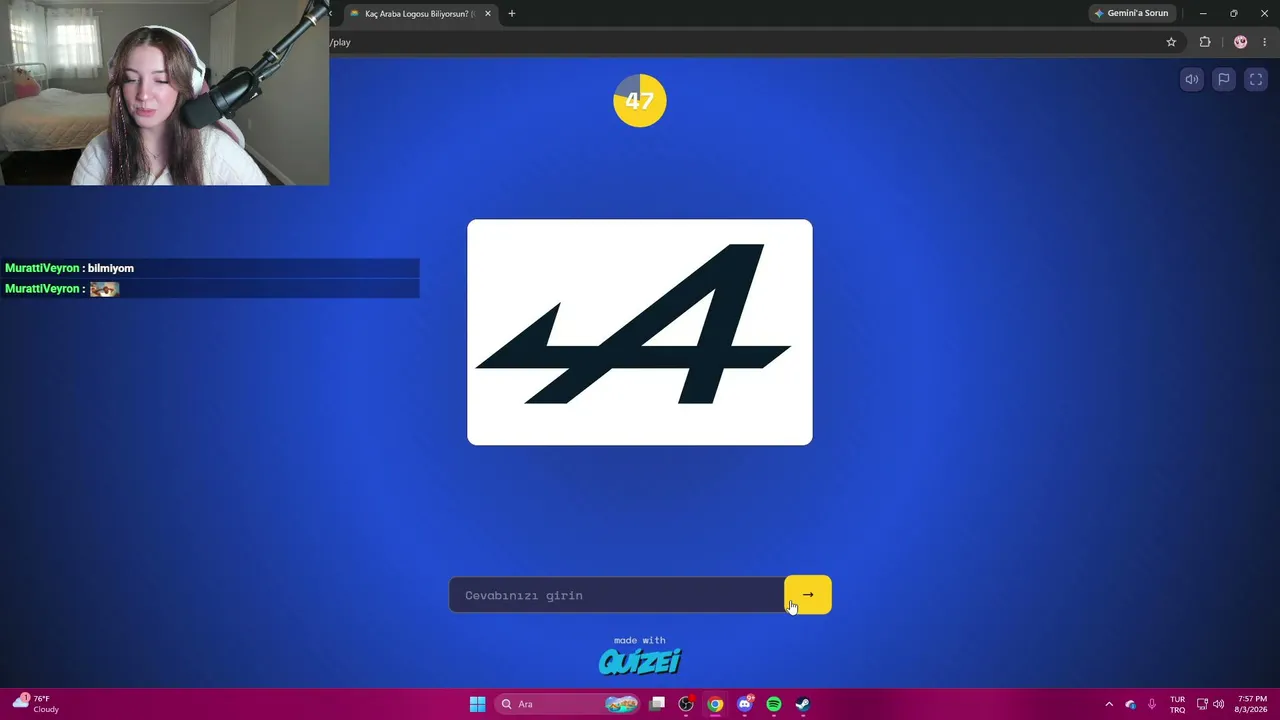Image resolution: width=1280 pixels, height=720 pixels.
Task: Click the yellow countdown timer showing 47
Action: point(640,100)
